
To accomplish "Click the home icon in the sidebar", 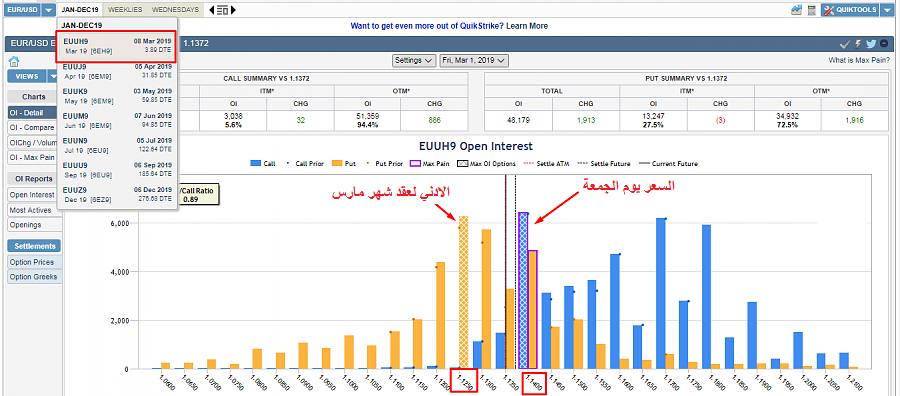I will point(14,62).
